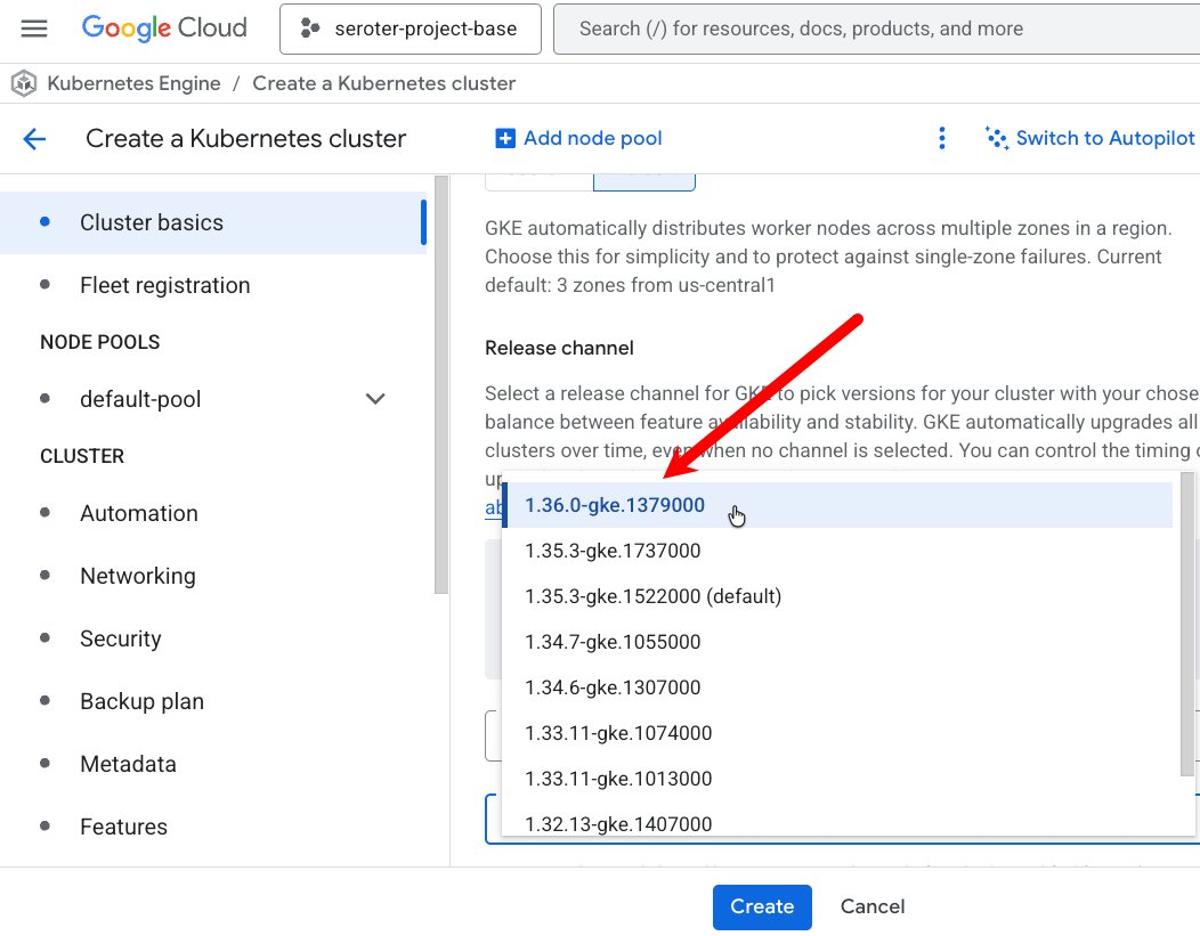Expand the default-pool chevron

(x=375, y=400)
